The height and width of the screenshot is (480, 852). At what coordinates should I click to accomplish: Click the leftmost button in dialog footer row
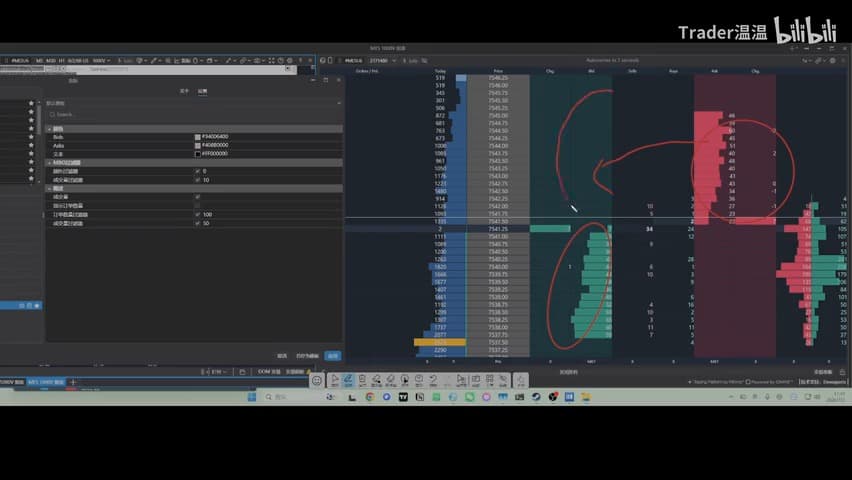[281, 356]
